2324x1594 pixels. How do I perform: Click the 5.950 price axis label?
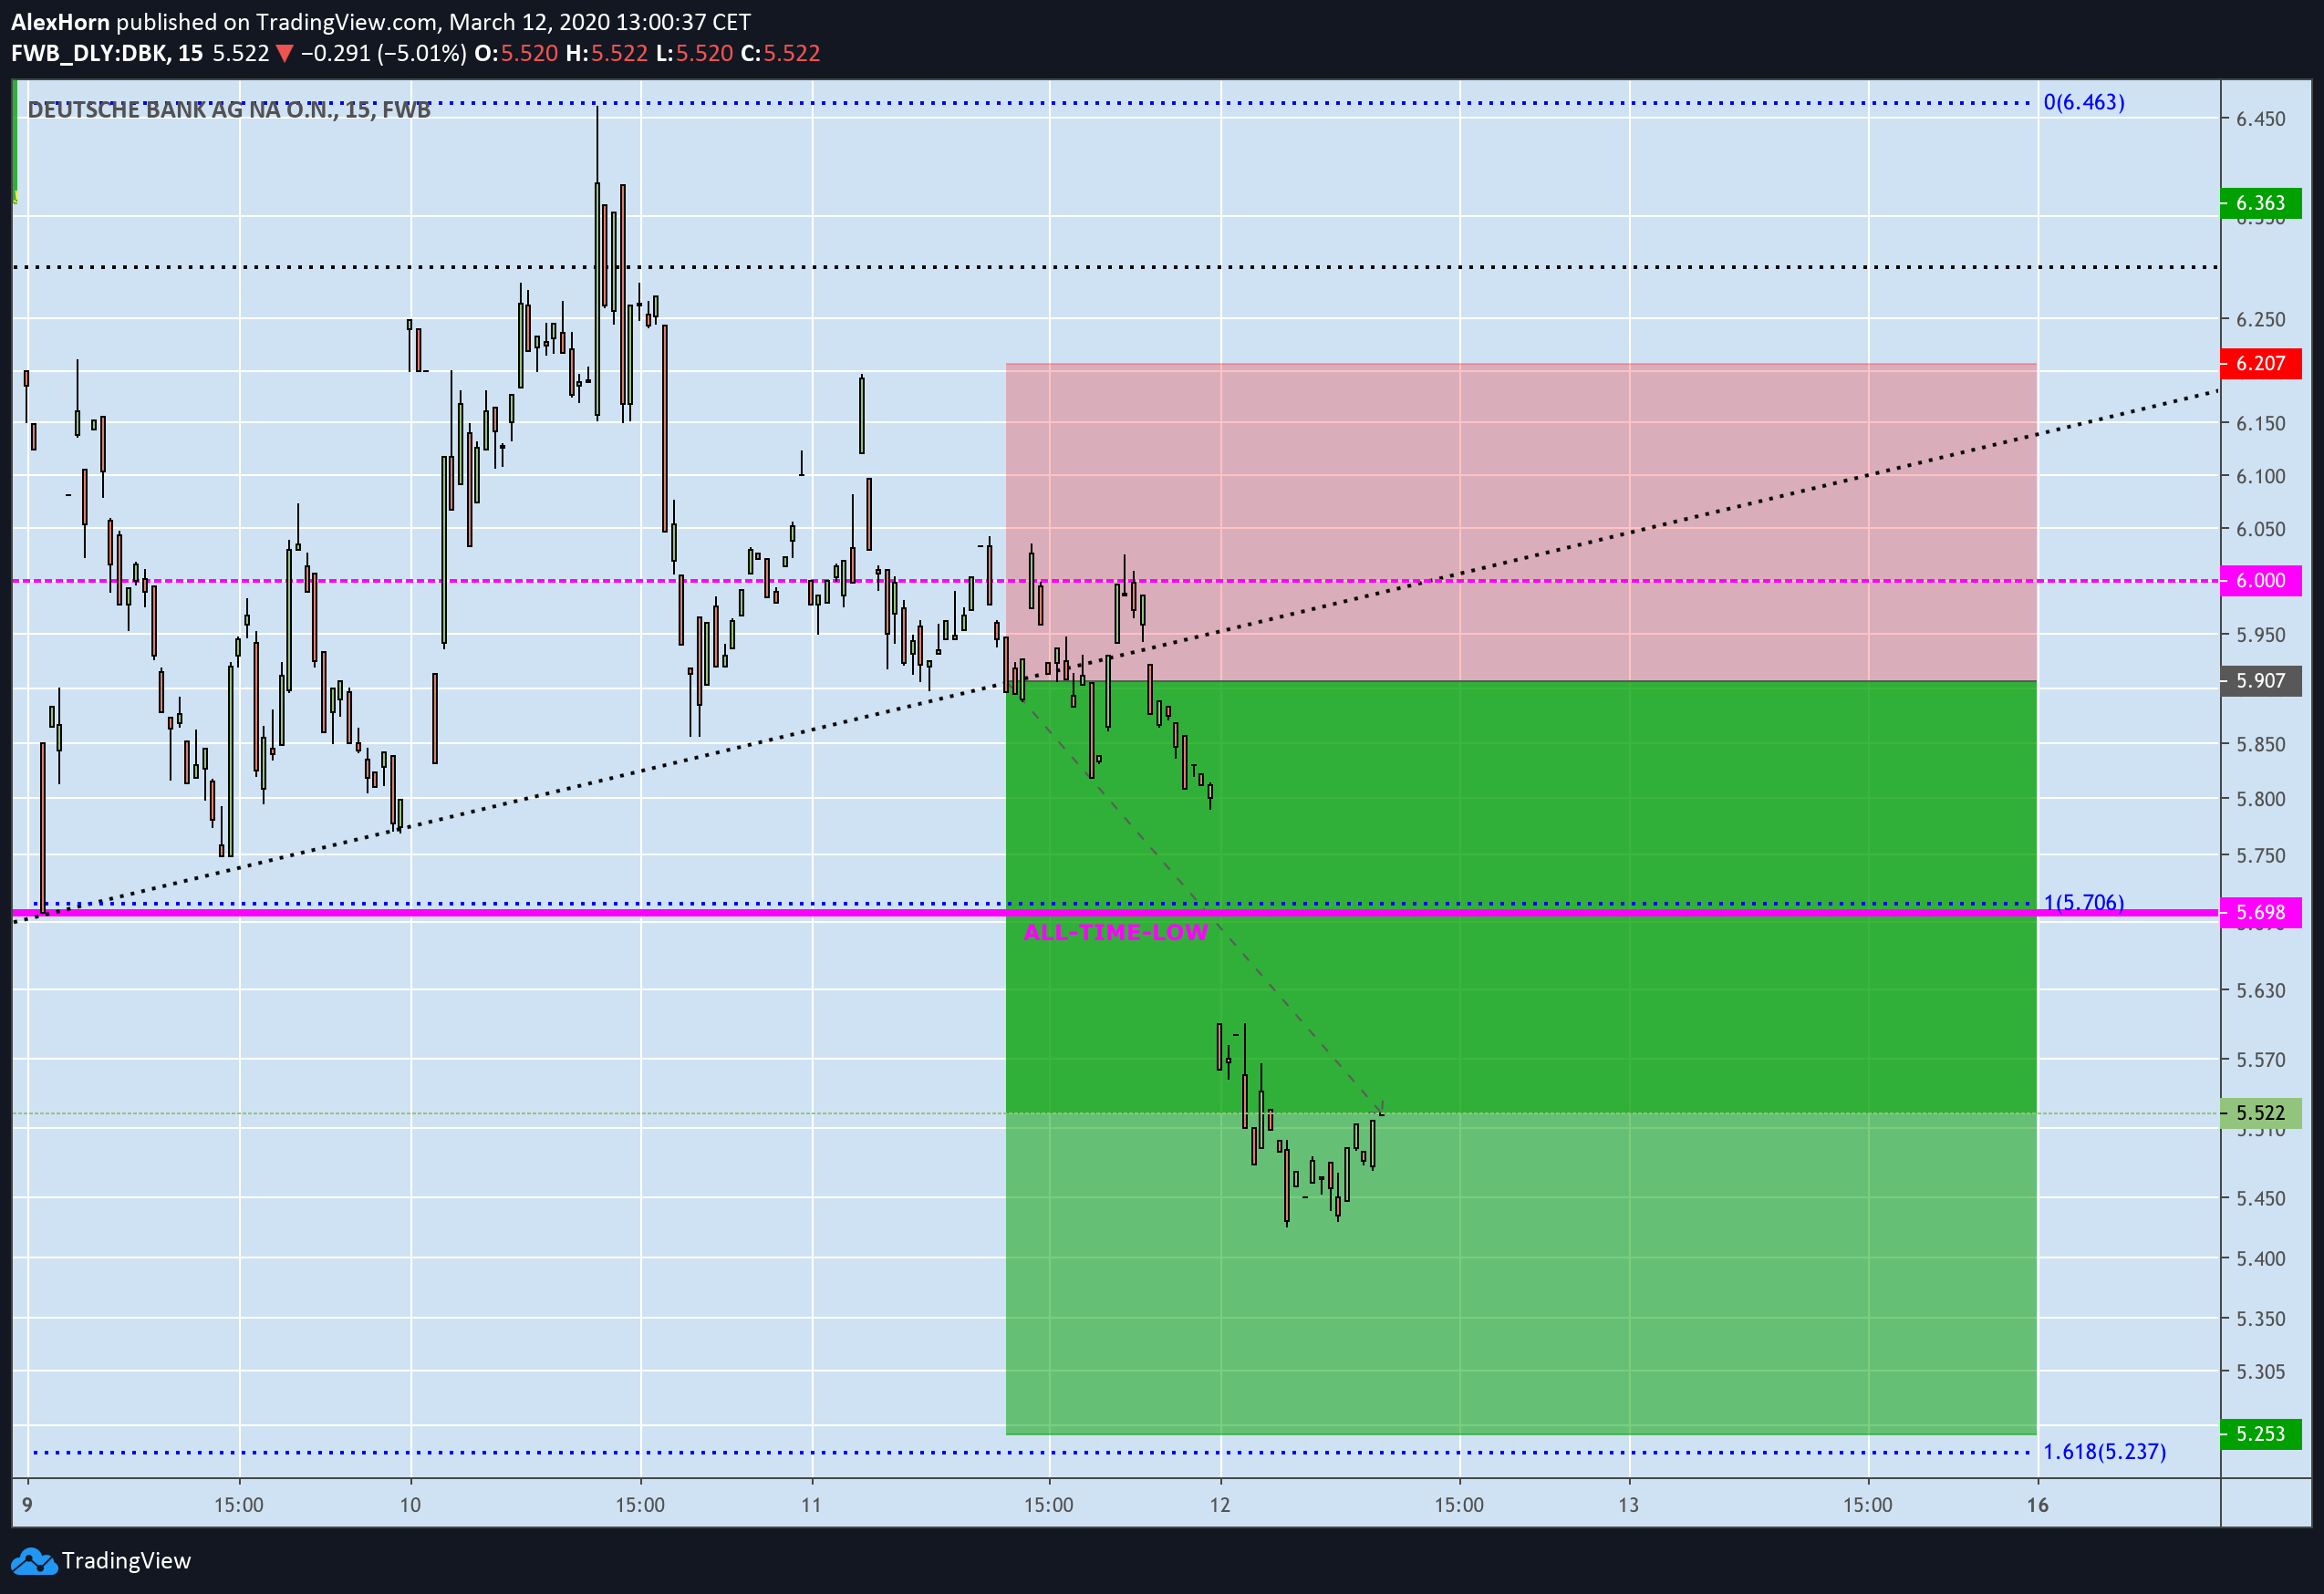click(2261, 635)
